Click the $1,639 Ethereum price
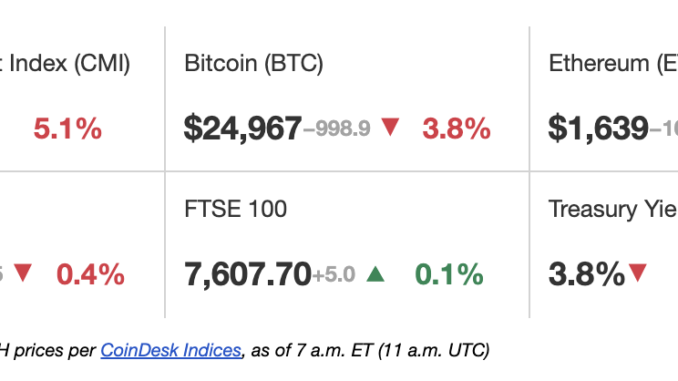 598,128
